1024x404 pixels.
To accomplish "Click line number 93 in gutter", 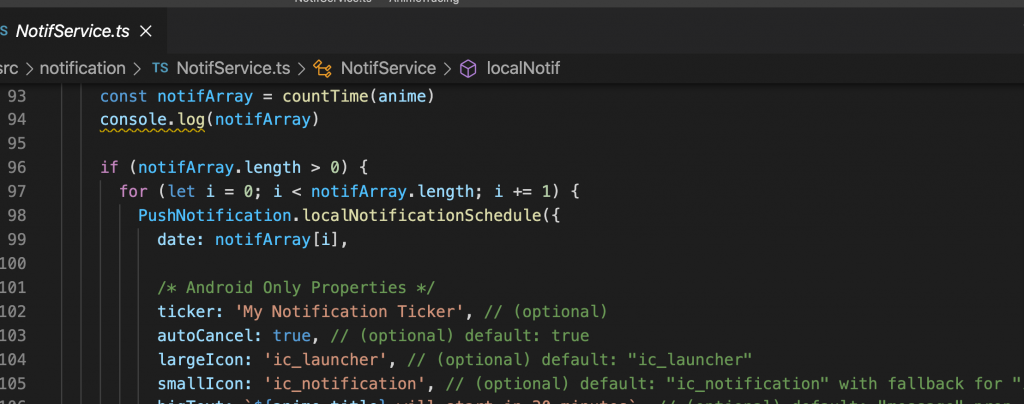I will pos(16,97).
